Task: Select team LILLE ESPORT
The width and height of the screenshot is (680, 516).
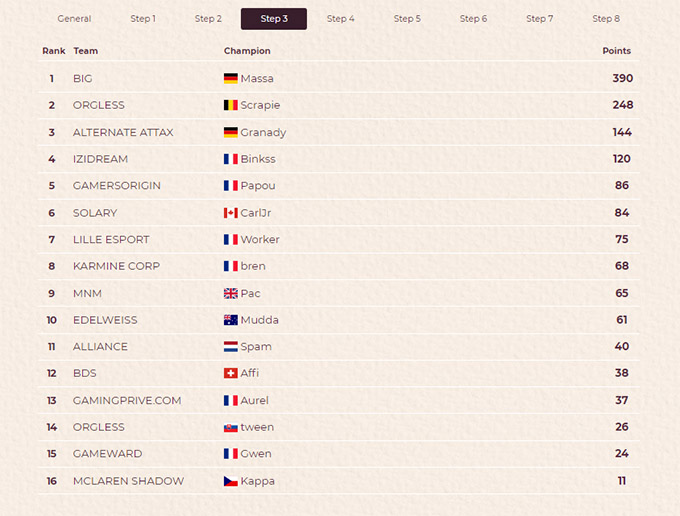Action: click(111, 239)
